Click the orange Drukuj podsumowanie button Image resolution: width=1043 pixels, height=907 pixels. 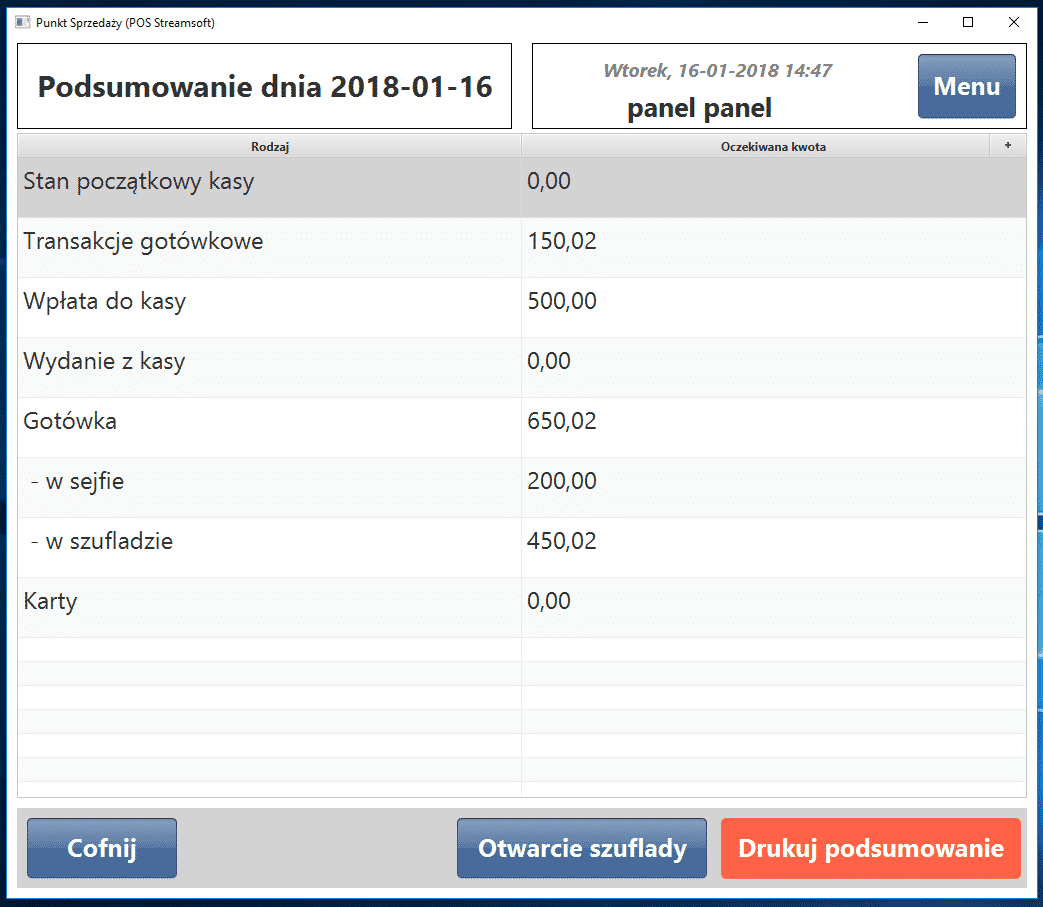tap(870, 848)
